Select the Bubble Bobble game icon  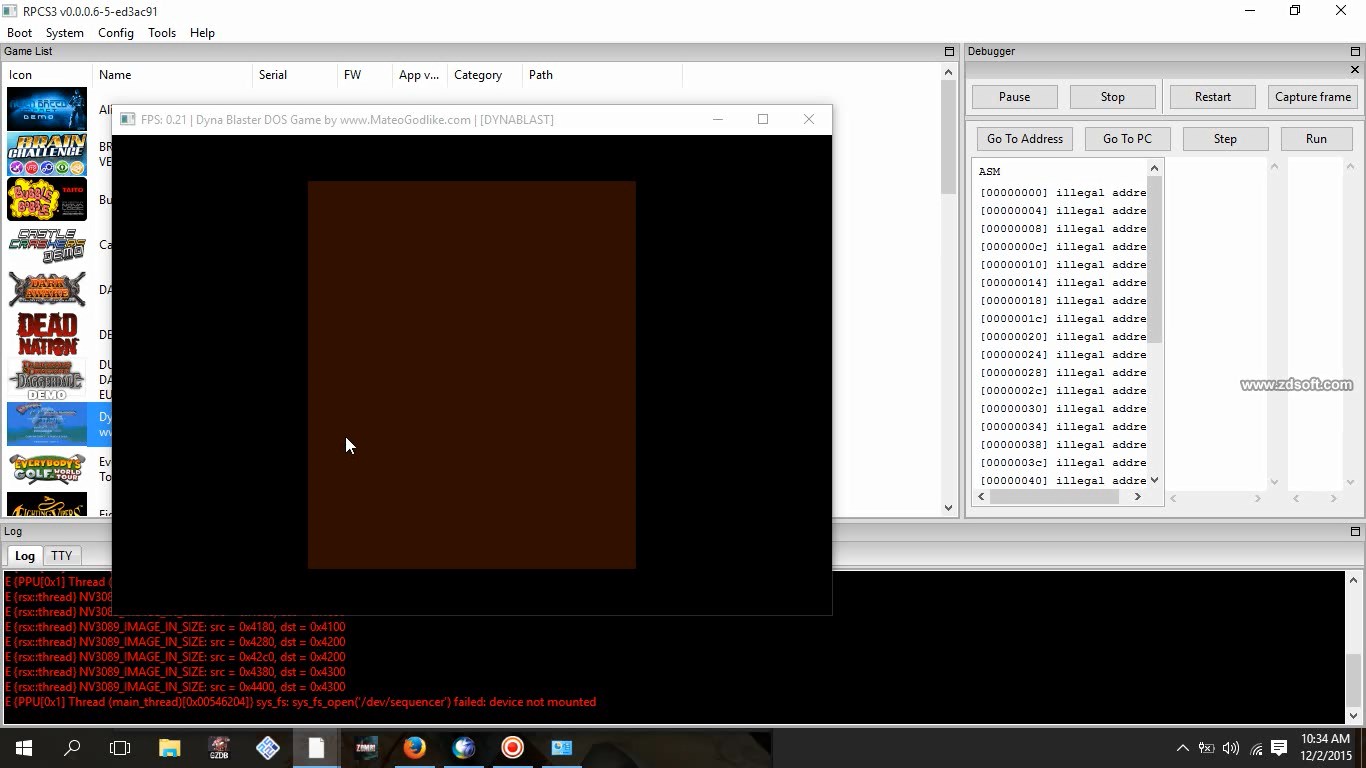point(47,199)
